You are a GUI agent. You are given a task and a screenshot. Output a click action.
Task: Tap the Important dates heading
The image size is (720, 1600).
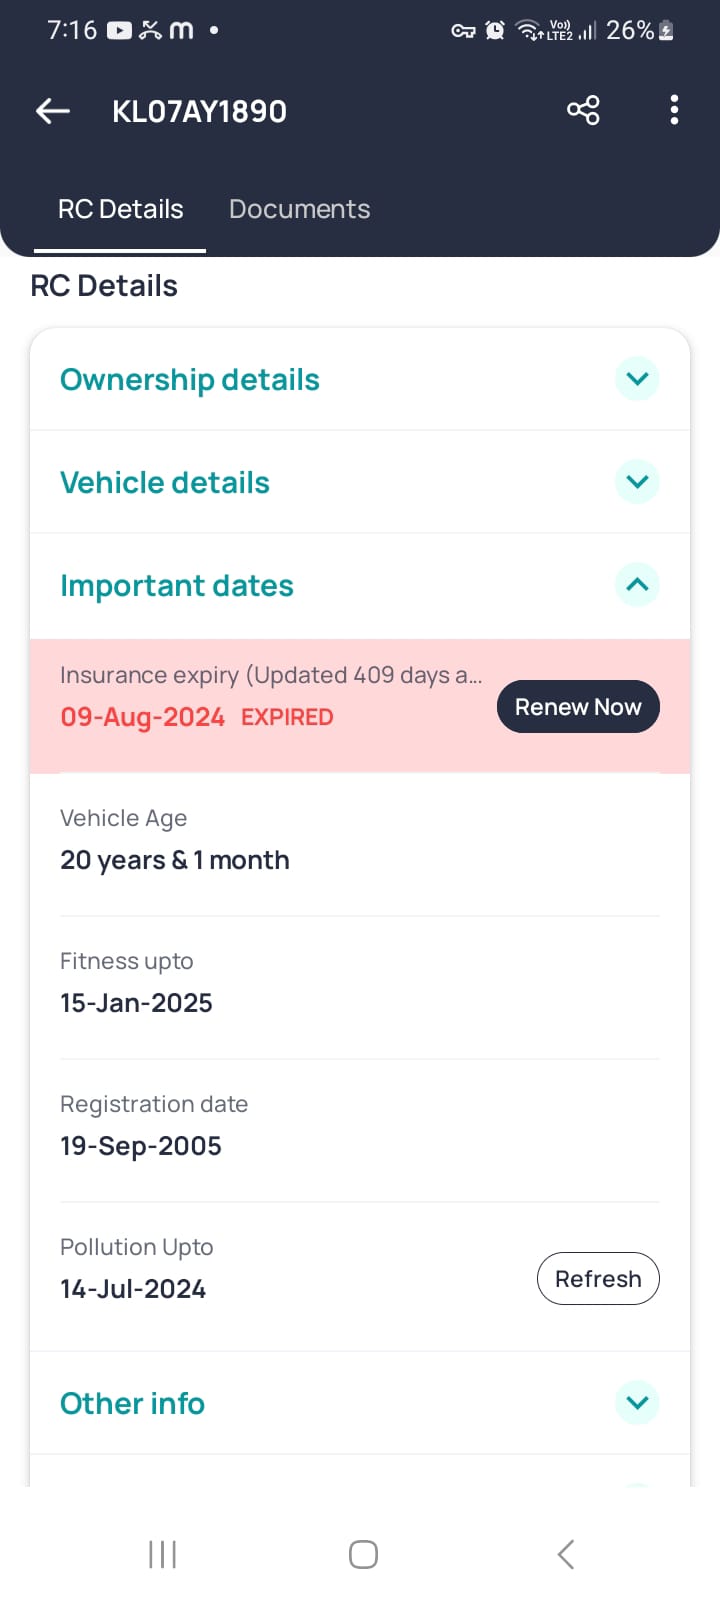pyautogui.click(x=177, y=586)
